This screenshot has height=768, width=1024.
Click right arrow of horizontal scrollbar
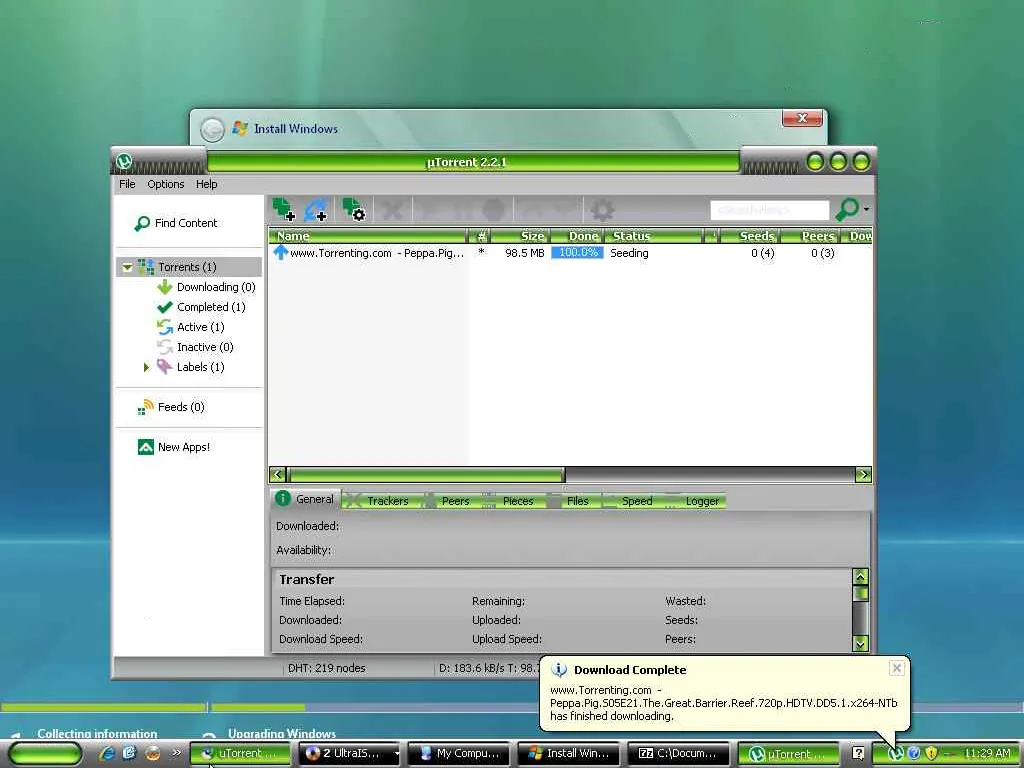[863, 475]
